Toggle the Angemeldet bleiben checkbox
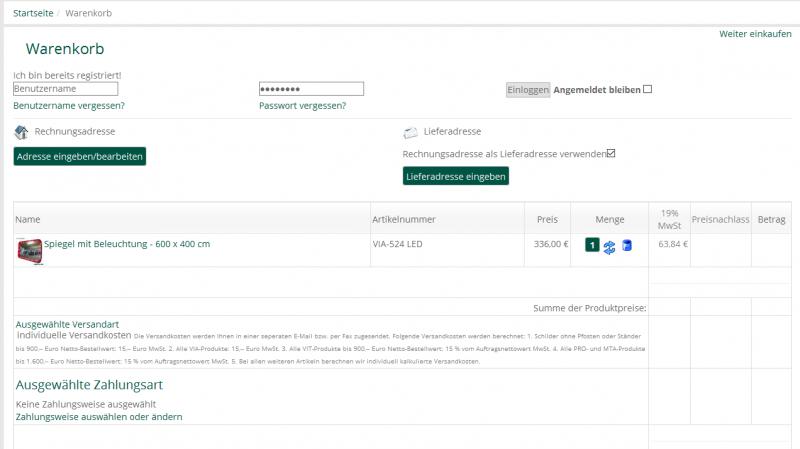This screenshot has height=449, width=800. tap(648, 89)
